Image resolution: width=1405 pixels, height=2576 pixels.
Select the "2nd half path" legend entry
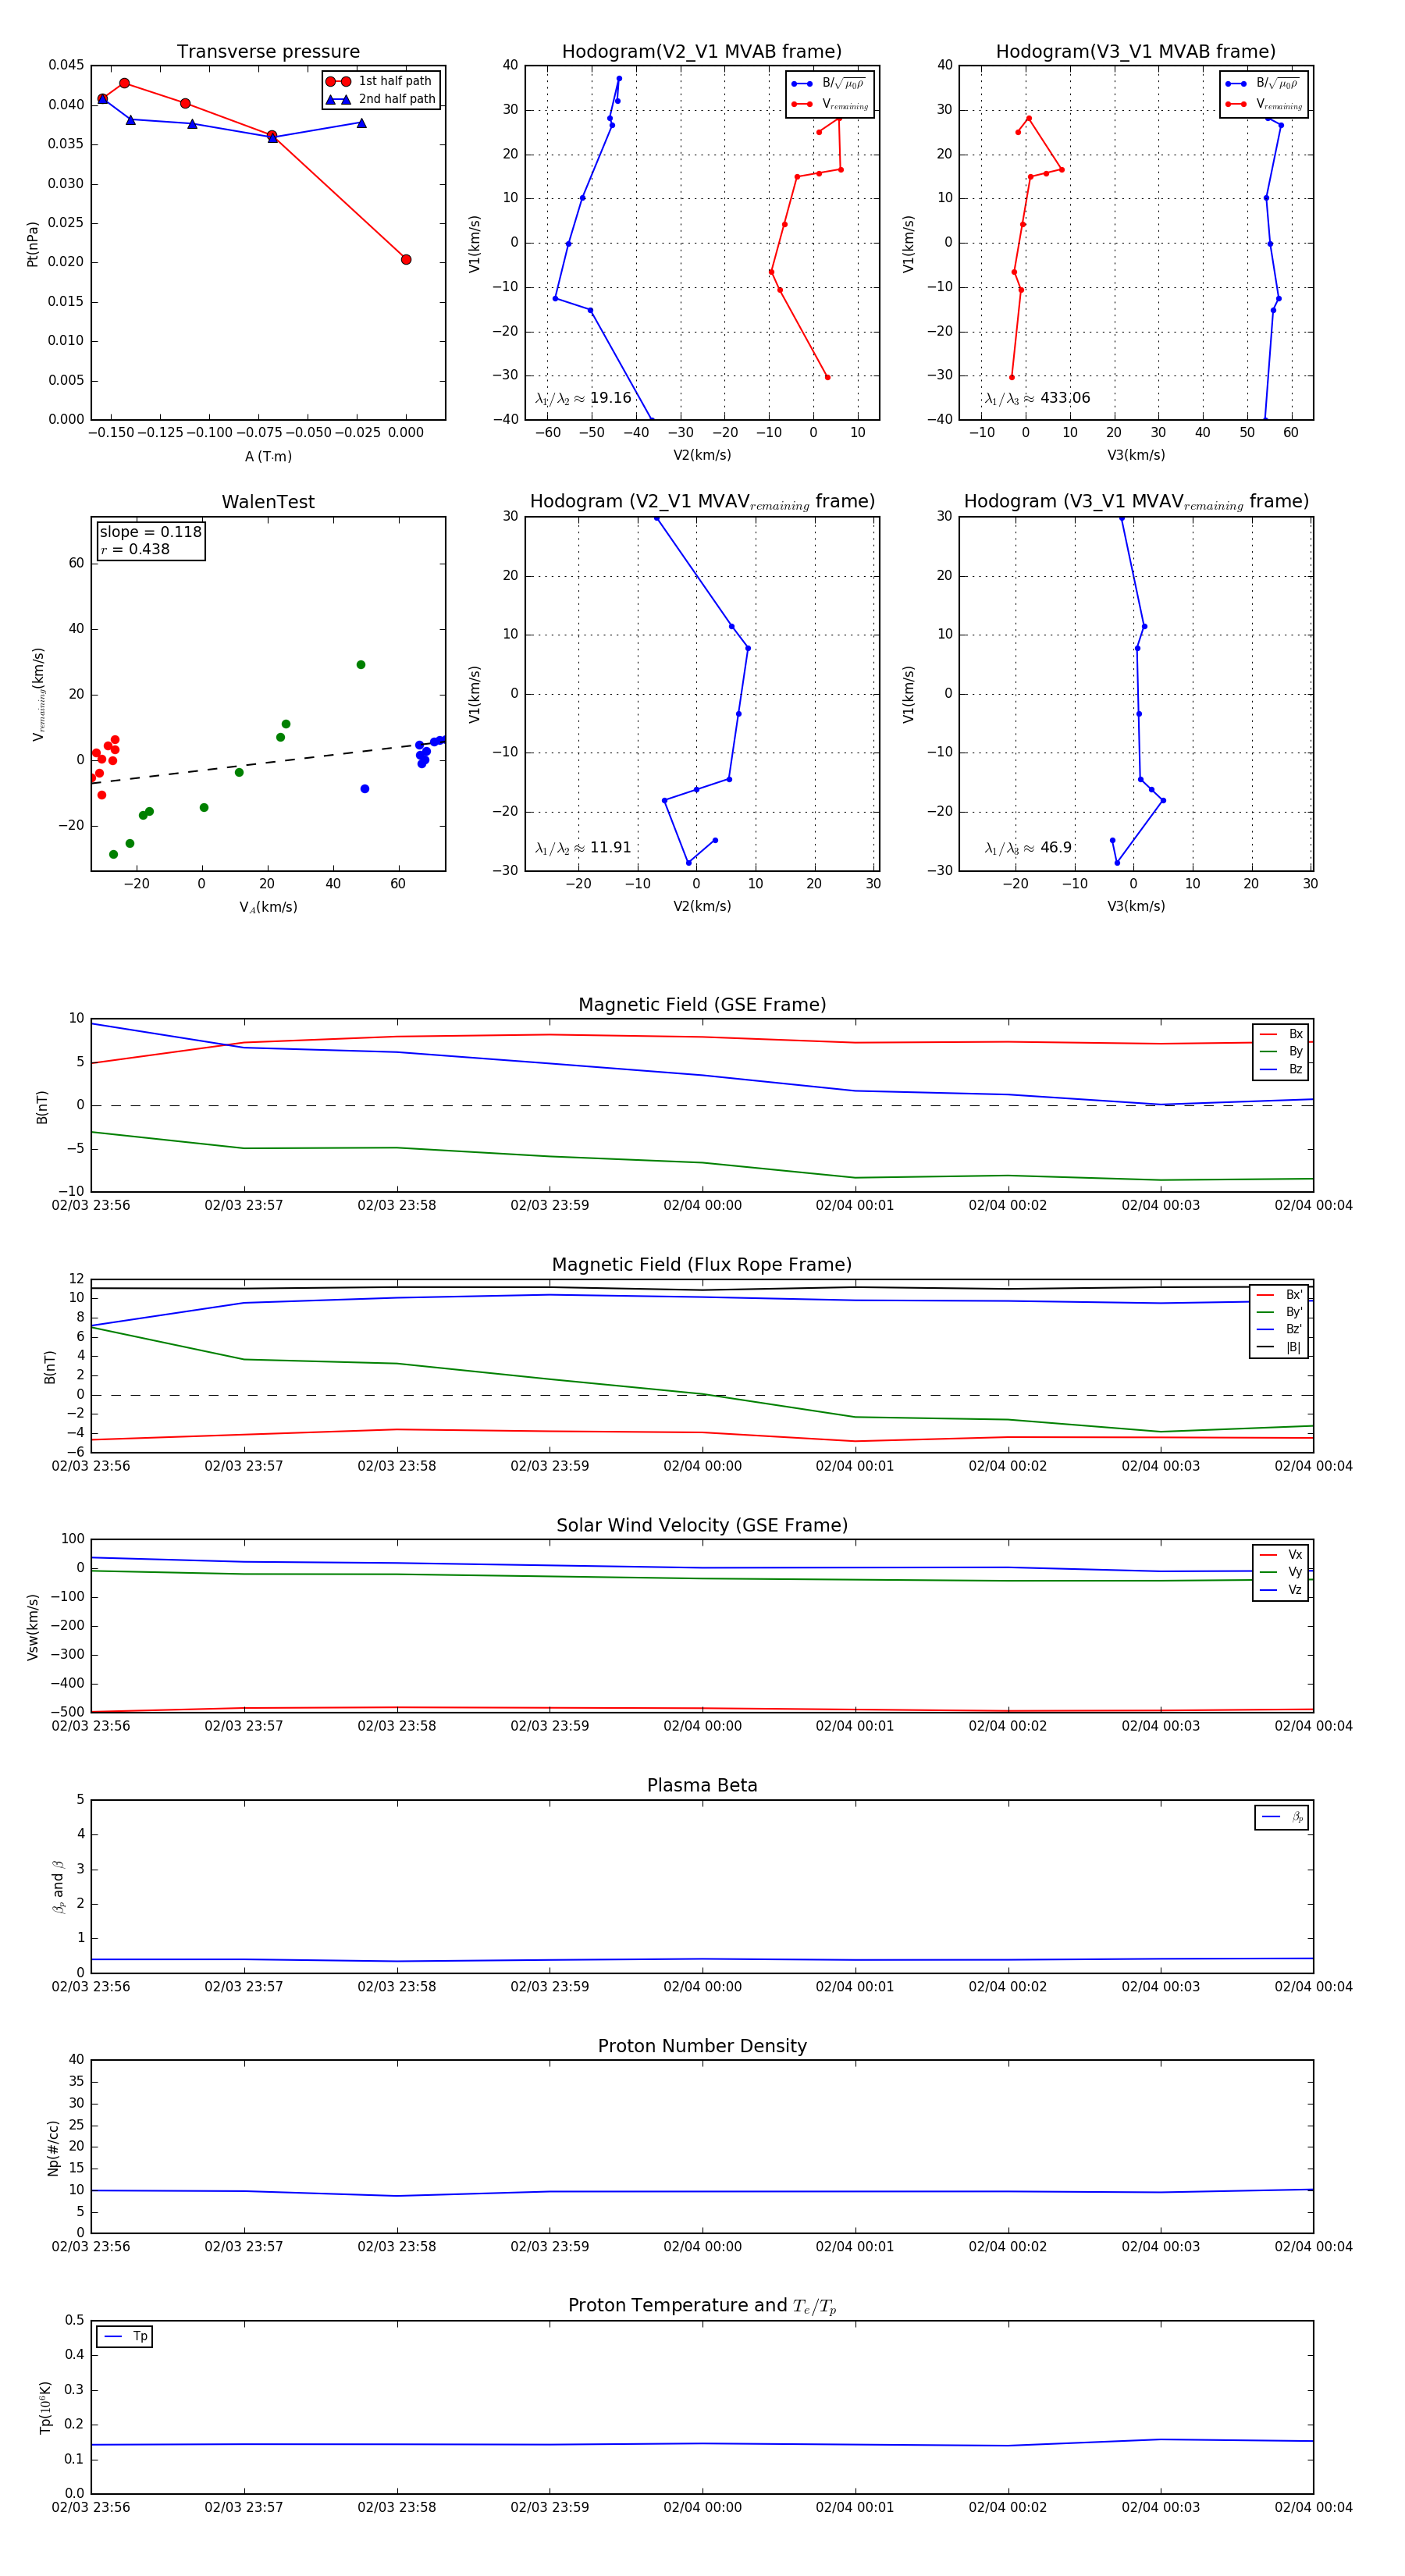[x=380, y=99]
